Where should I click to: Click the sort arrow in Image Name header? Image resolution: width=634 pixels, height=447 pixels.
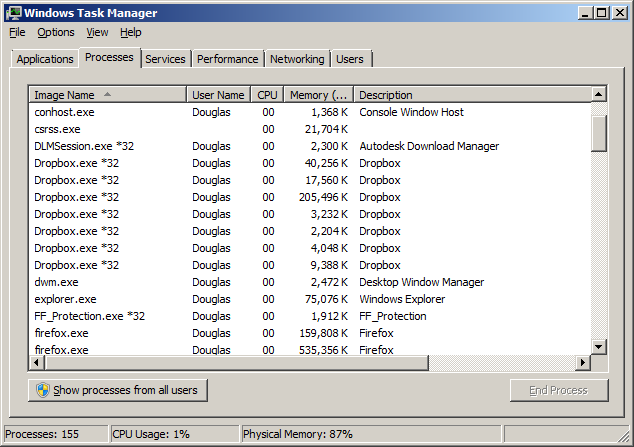107,95
